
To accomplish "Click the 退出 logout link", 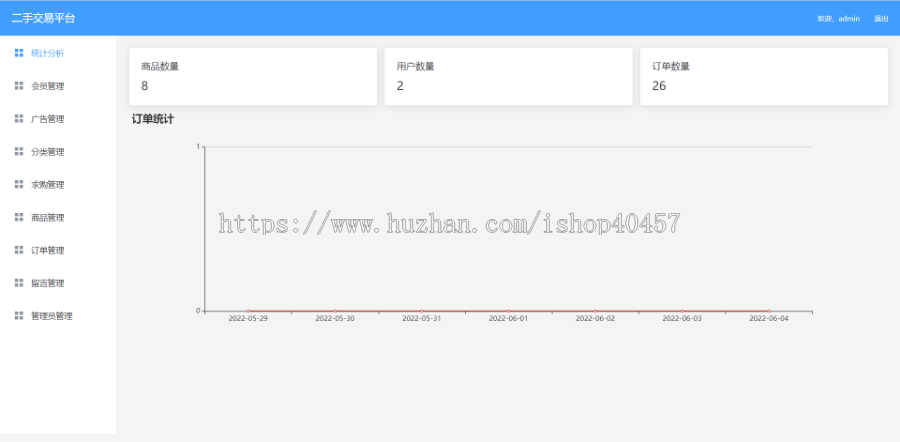I will click(881, 19).
